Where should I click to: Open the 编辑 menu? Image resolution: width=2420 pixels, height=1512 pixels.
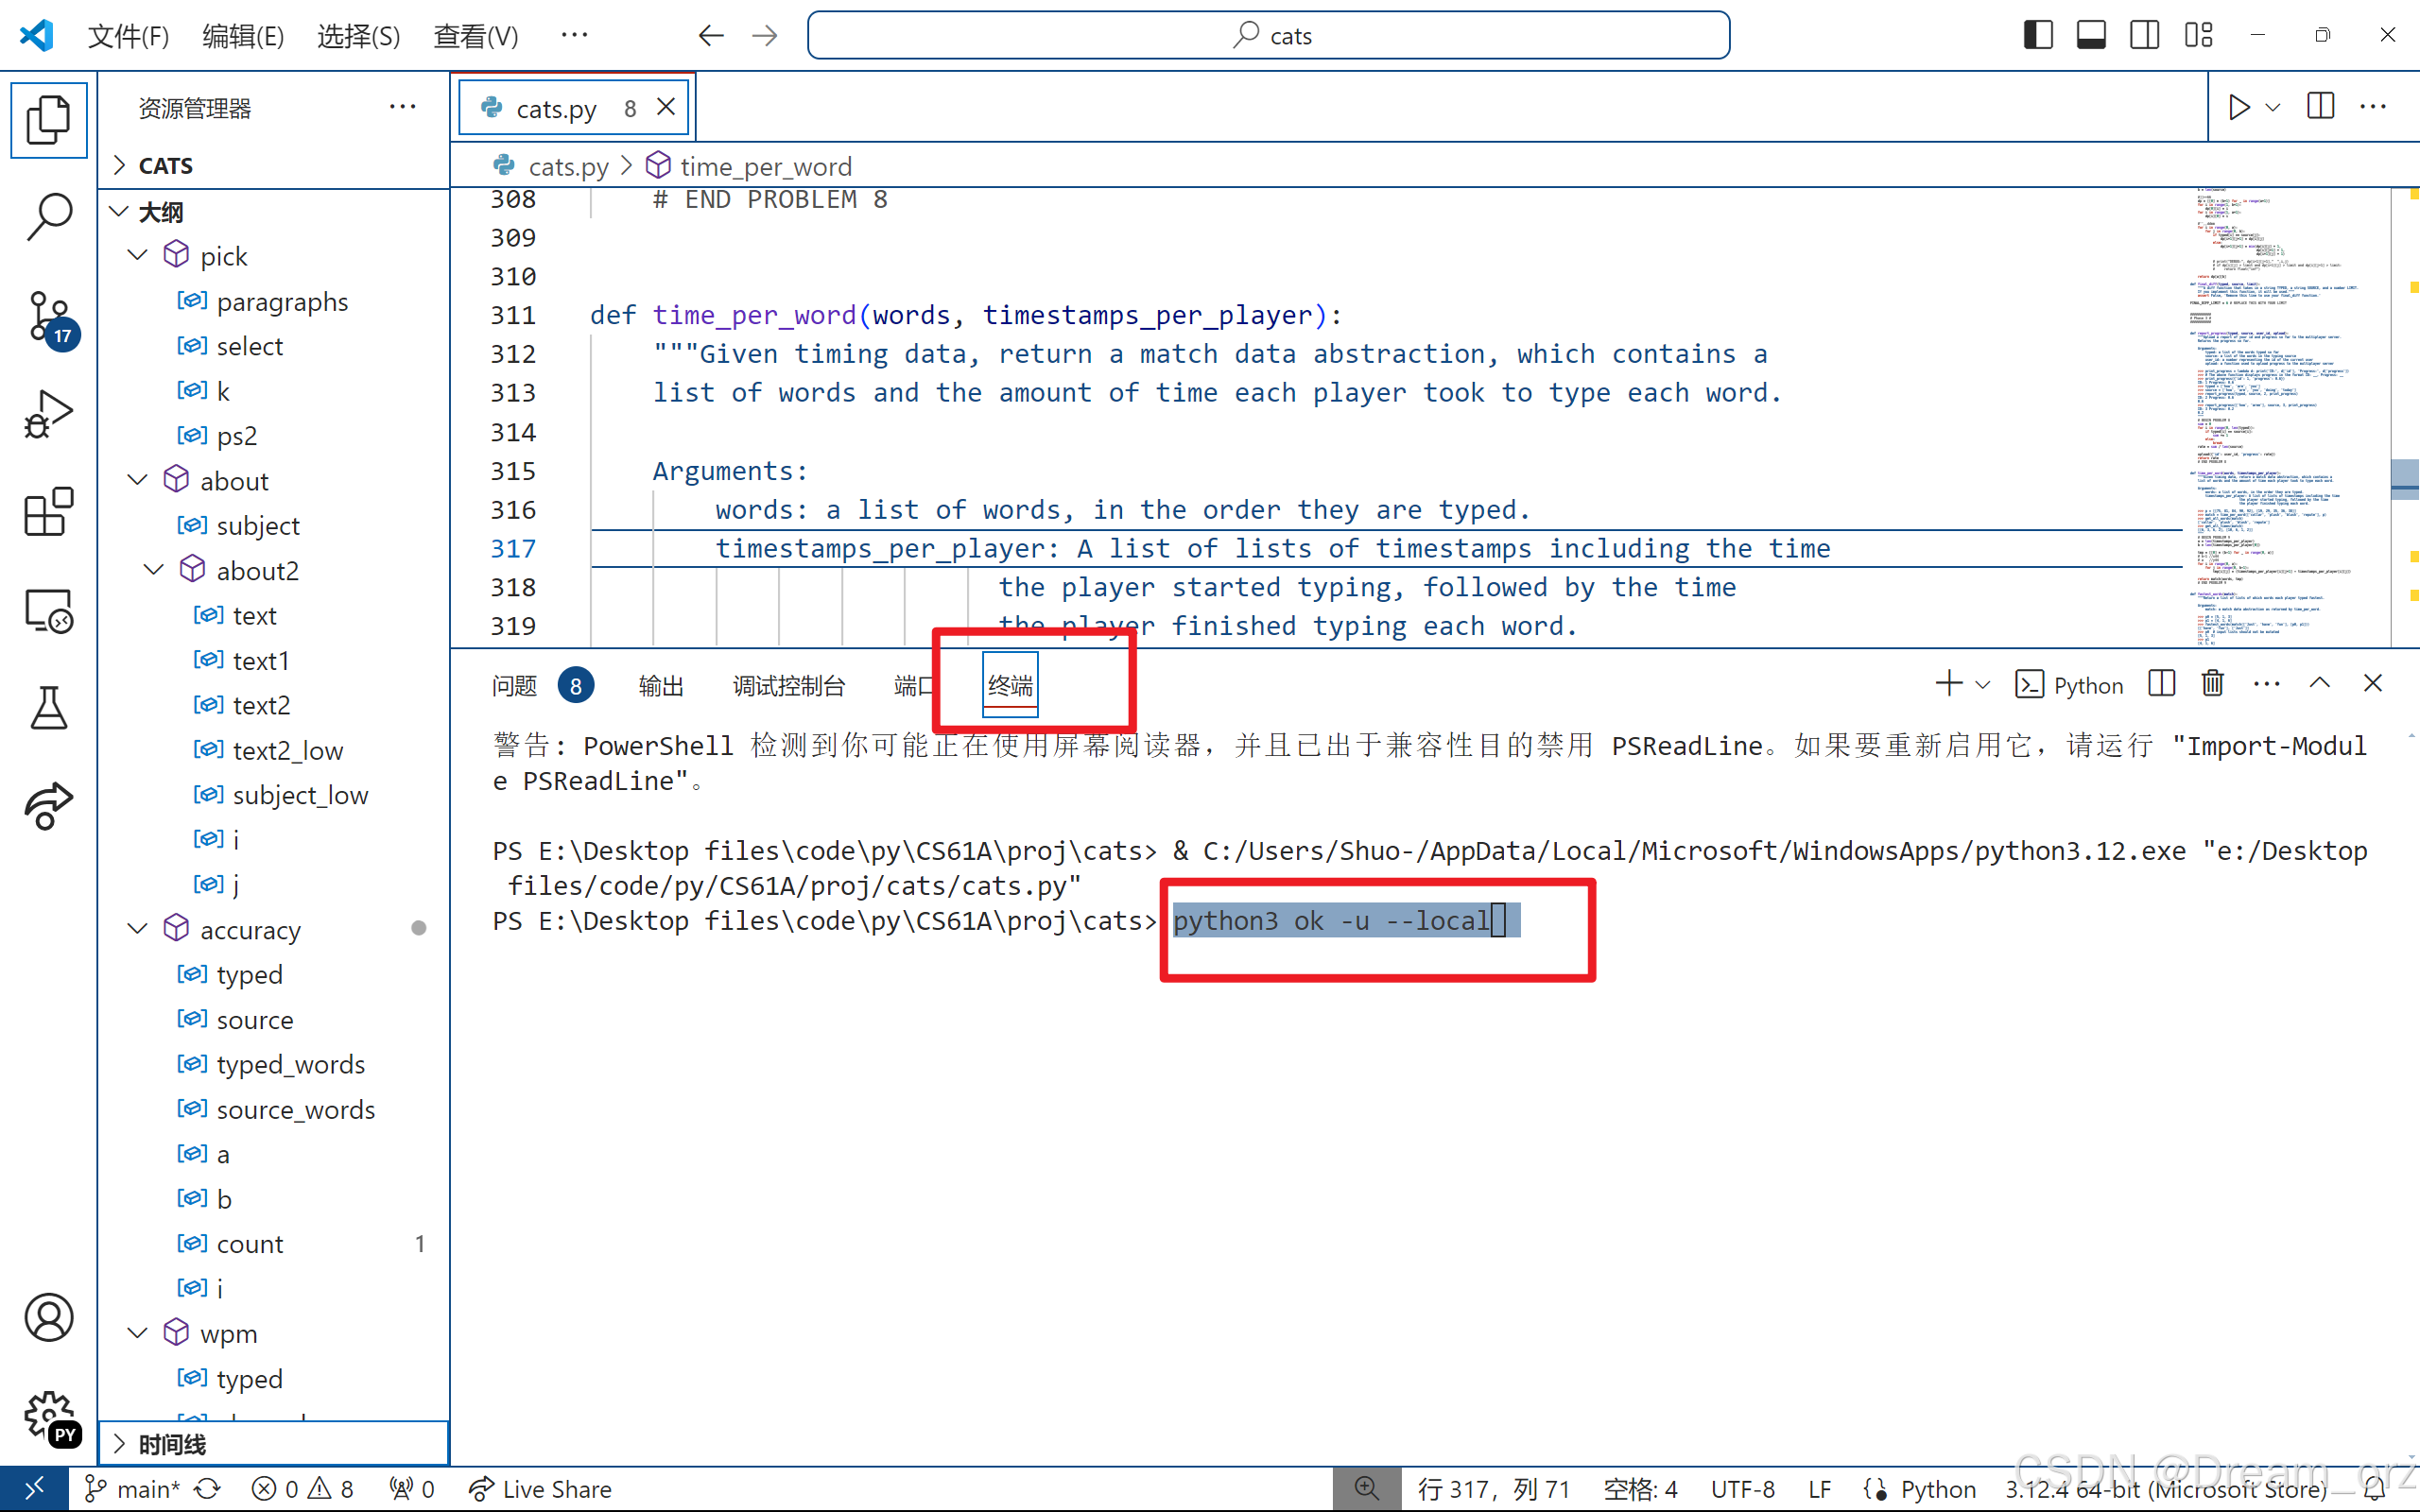pos(242,34)
